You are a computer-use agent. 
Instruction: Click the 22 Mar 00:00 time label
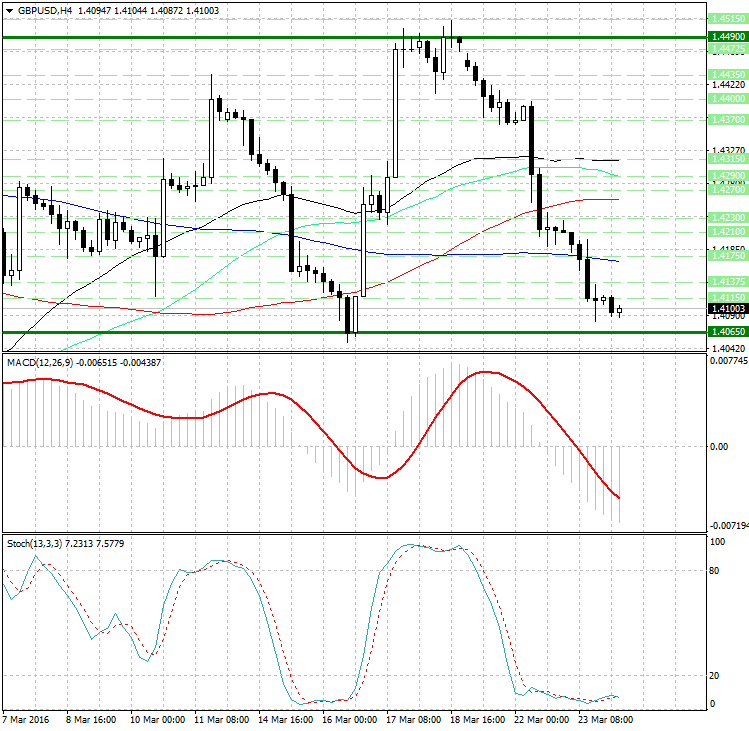[540, 720]
